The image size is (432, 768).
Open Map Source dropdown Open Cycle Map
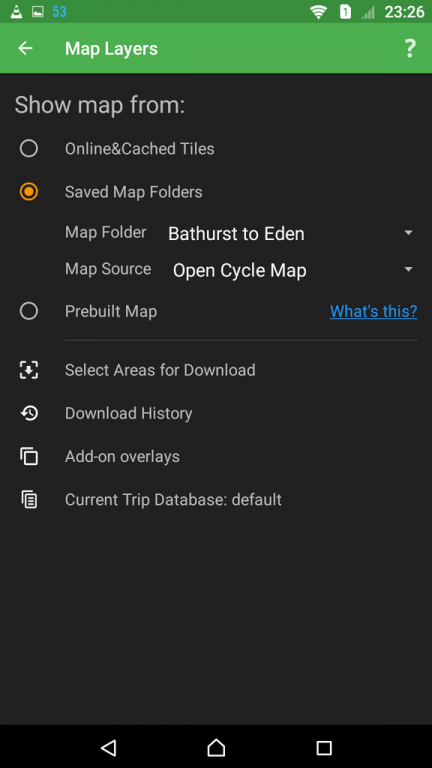coord(294,270)
